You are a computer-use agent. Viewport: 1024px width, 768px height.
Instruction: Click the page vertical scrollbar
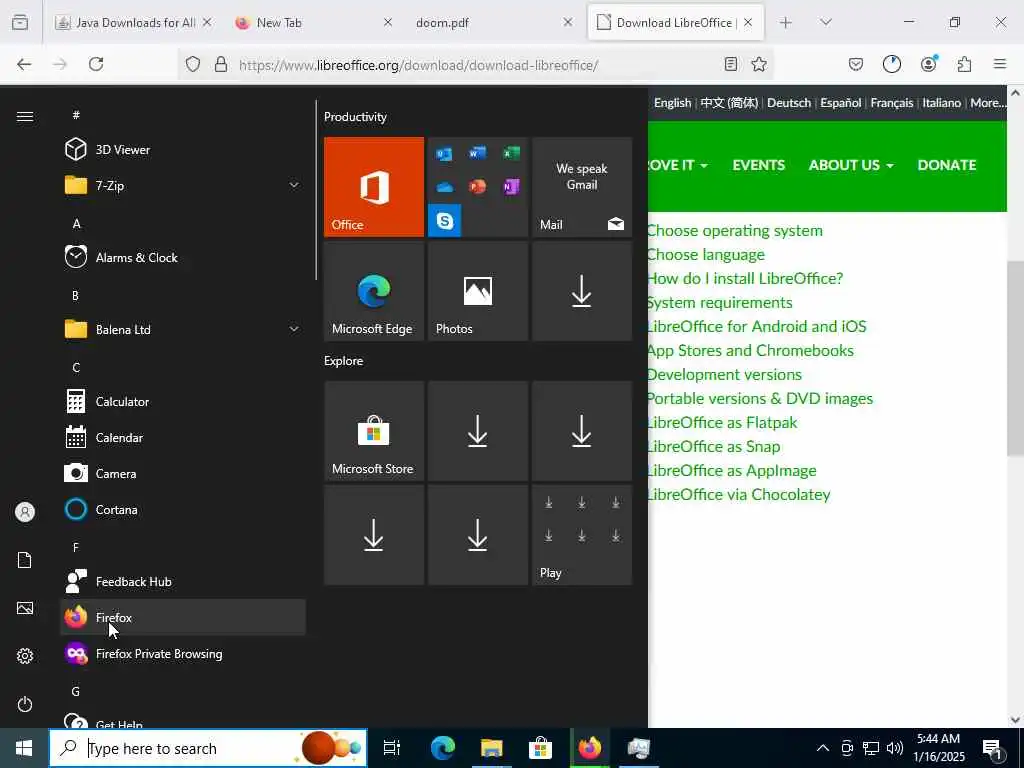[x=1016, y=357]
